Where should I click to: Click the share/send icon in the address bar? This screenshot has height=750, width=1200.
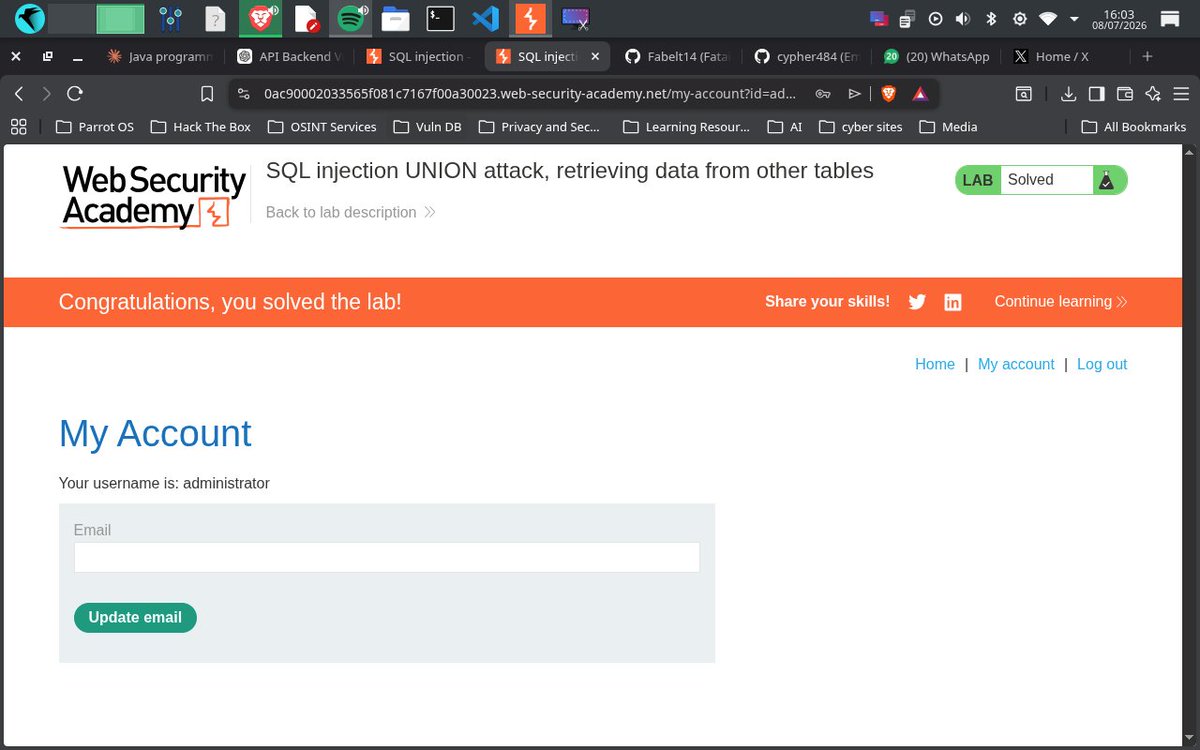(854, 94)
